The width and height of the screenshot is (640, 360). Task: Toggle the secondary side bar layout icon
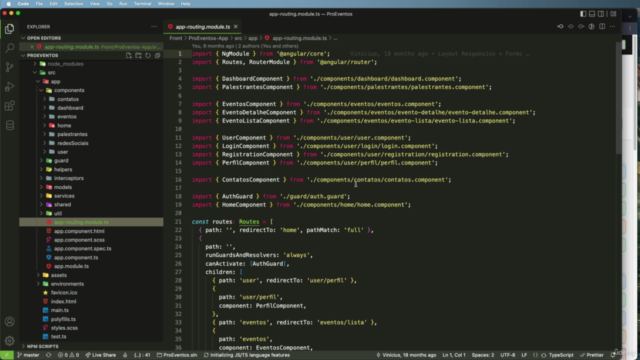coord(601,14)
